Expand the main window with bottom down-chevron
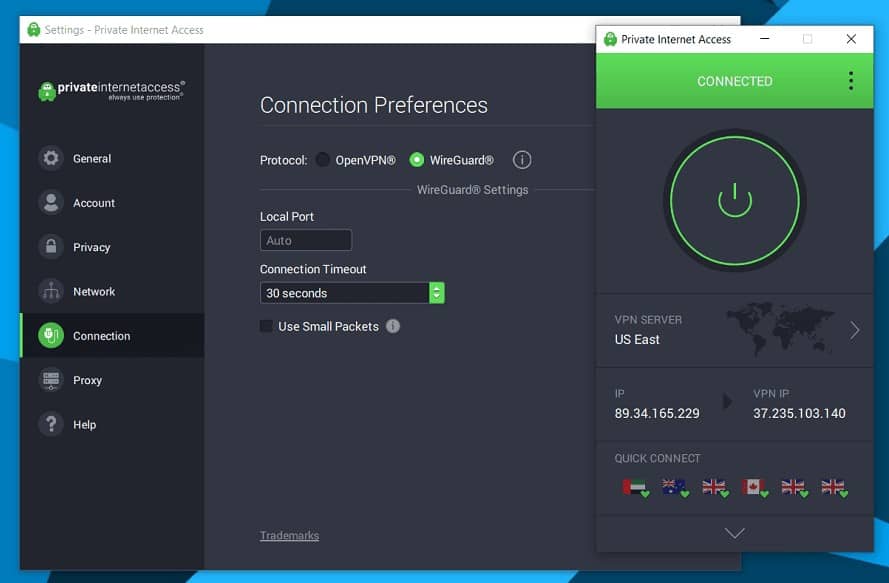This screenshot has width=889, height=583. click(735, 533)
